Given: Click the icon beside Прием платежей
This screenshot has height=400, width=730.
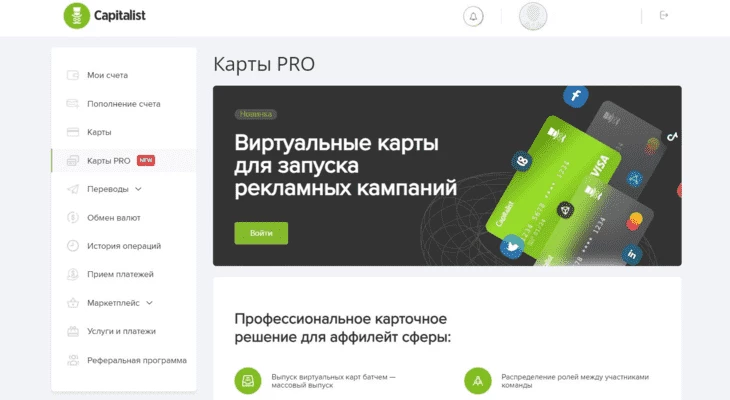Looking at the screenshot, I should tap(73, 274).
